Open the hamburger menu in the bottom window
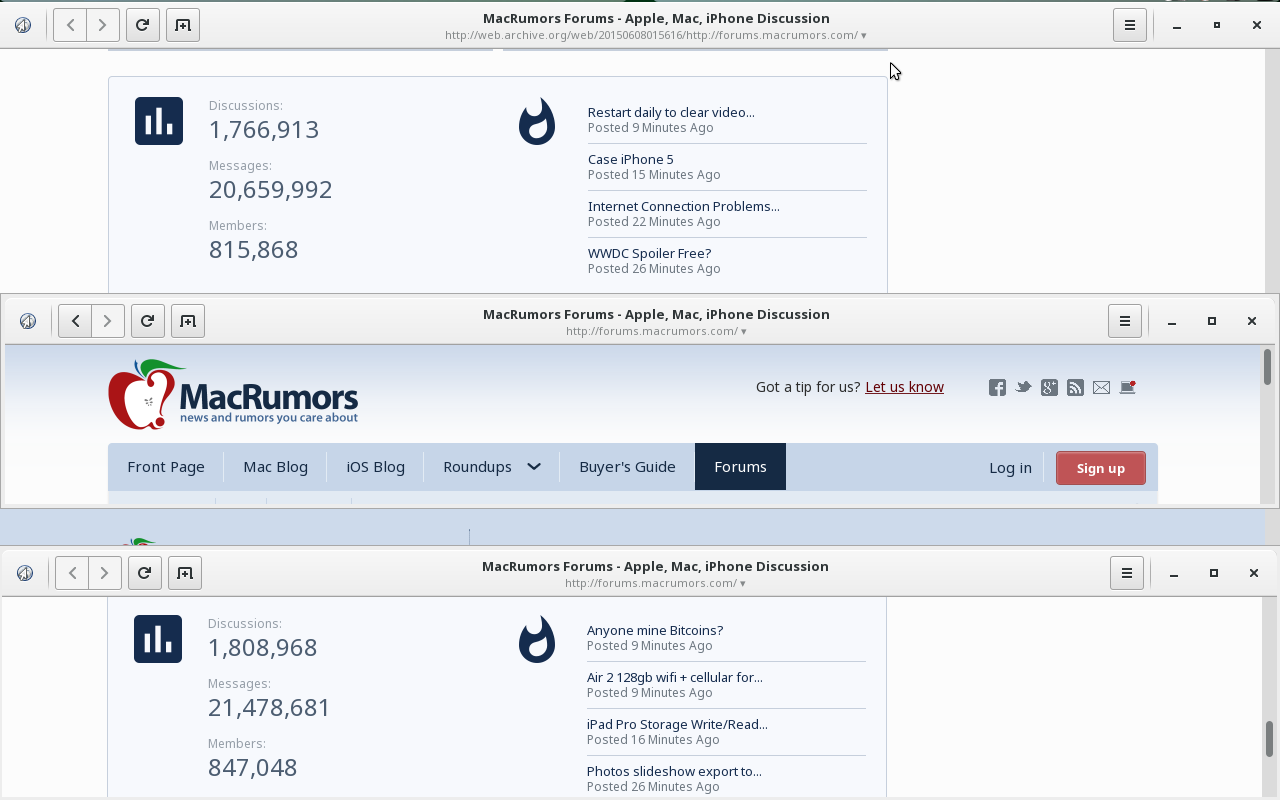Image resolution: width=1280 pixels, height=800 pixels. 1127,573
